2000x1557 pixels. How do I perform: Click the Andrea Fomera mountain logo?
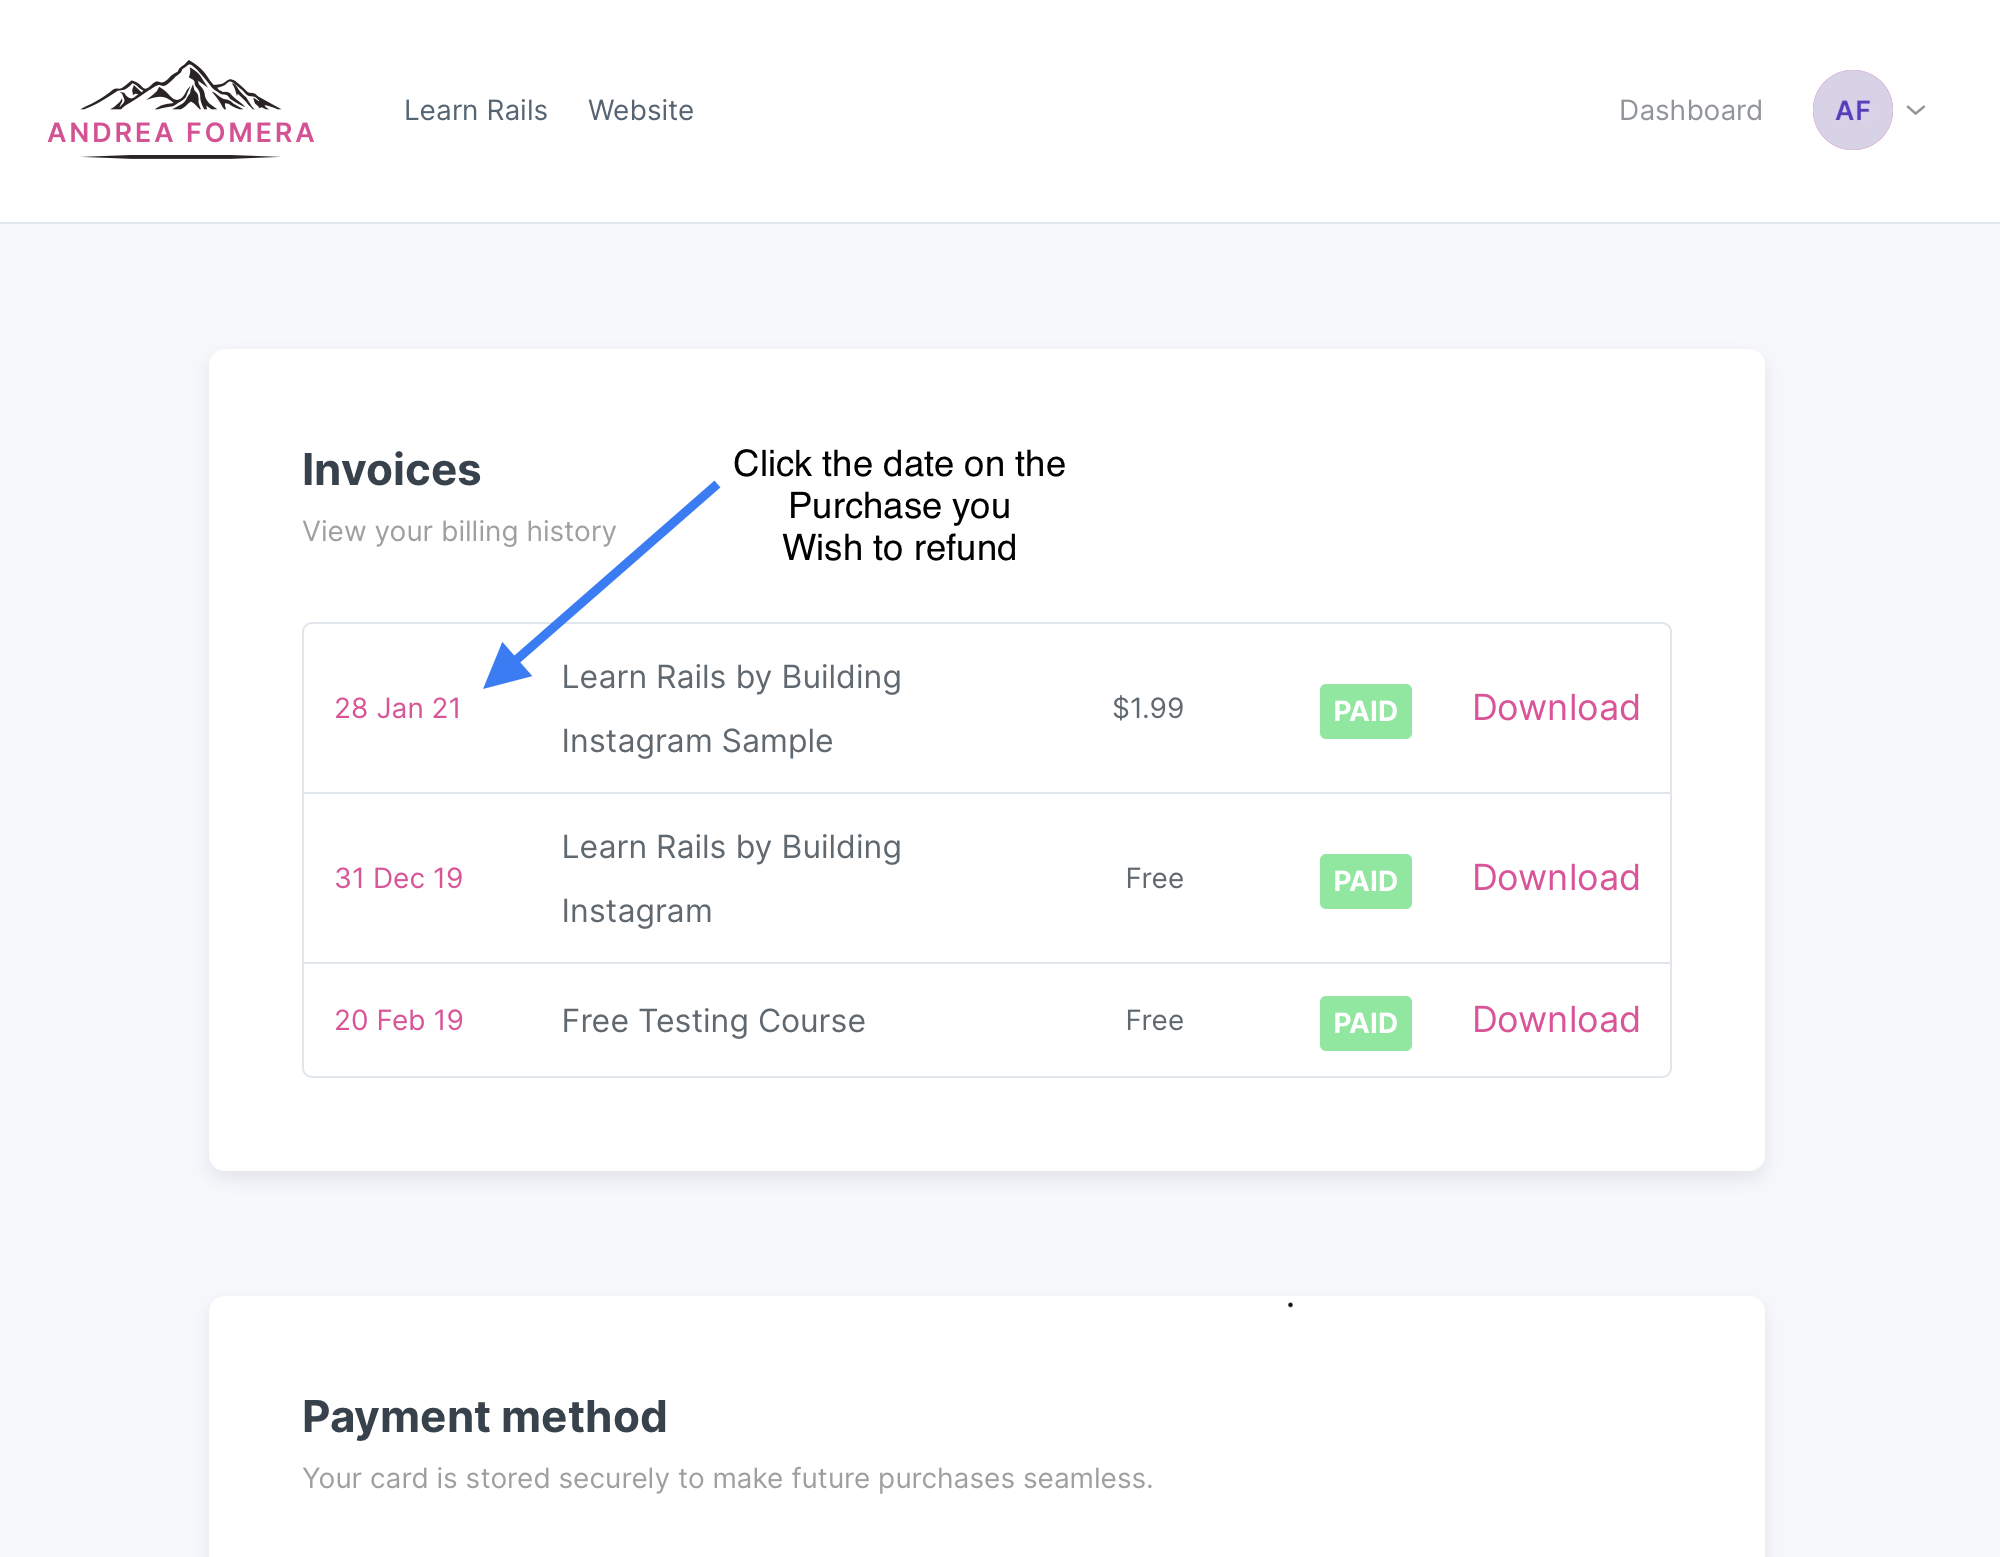[181, 110]
